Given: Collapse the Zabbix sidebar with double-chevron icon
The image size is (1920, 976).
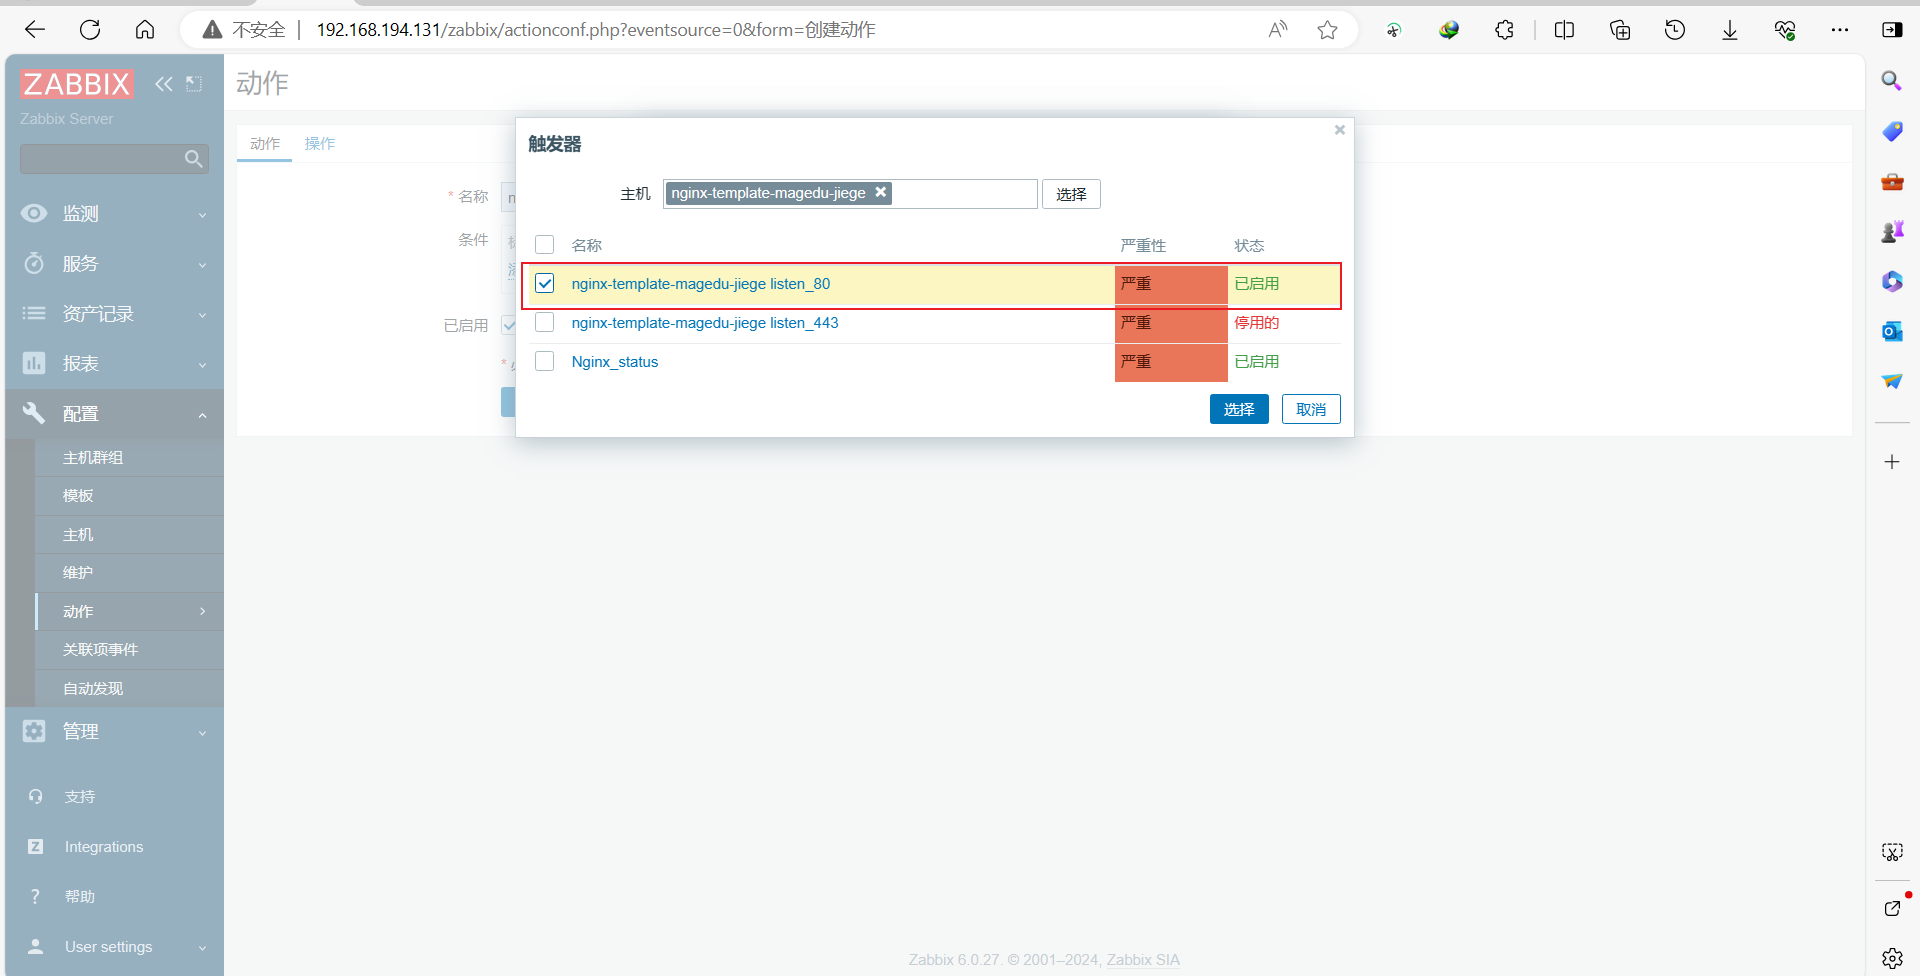Looking at the screenshot, I should point(164,84).
